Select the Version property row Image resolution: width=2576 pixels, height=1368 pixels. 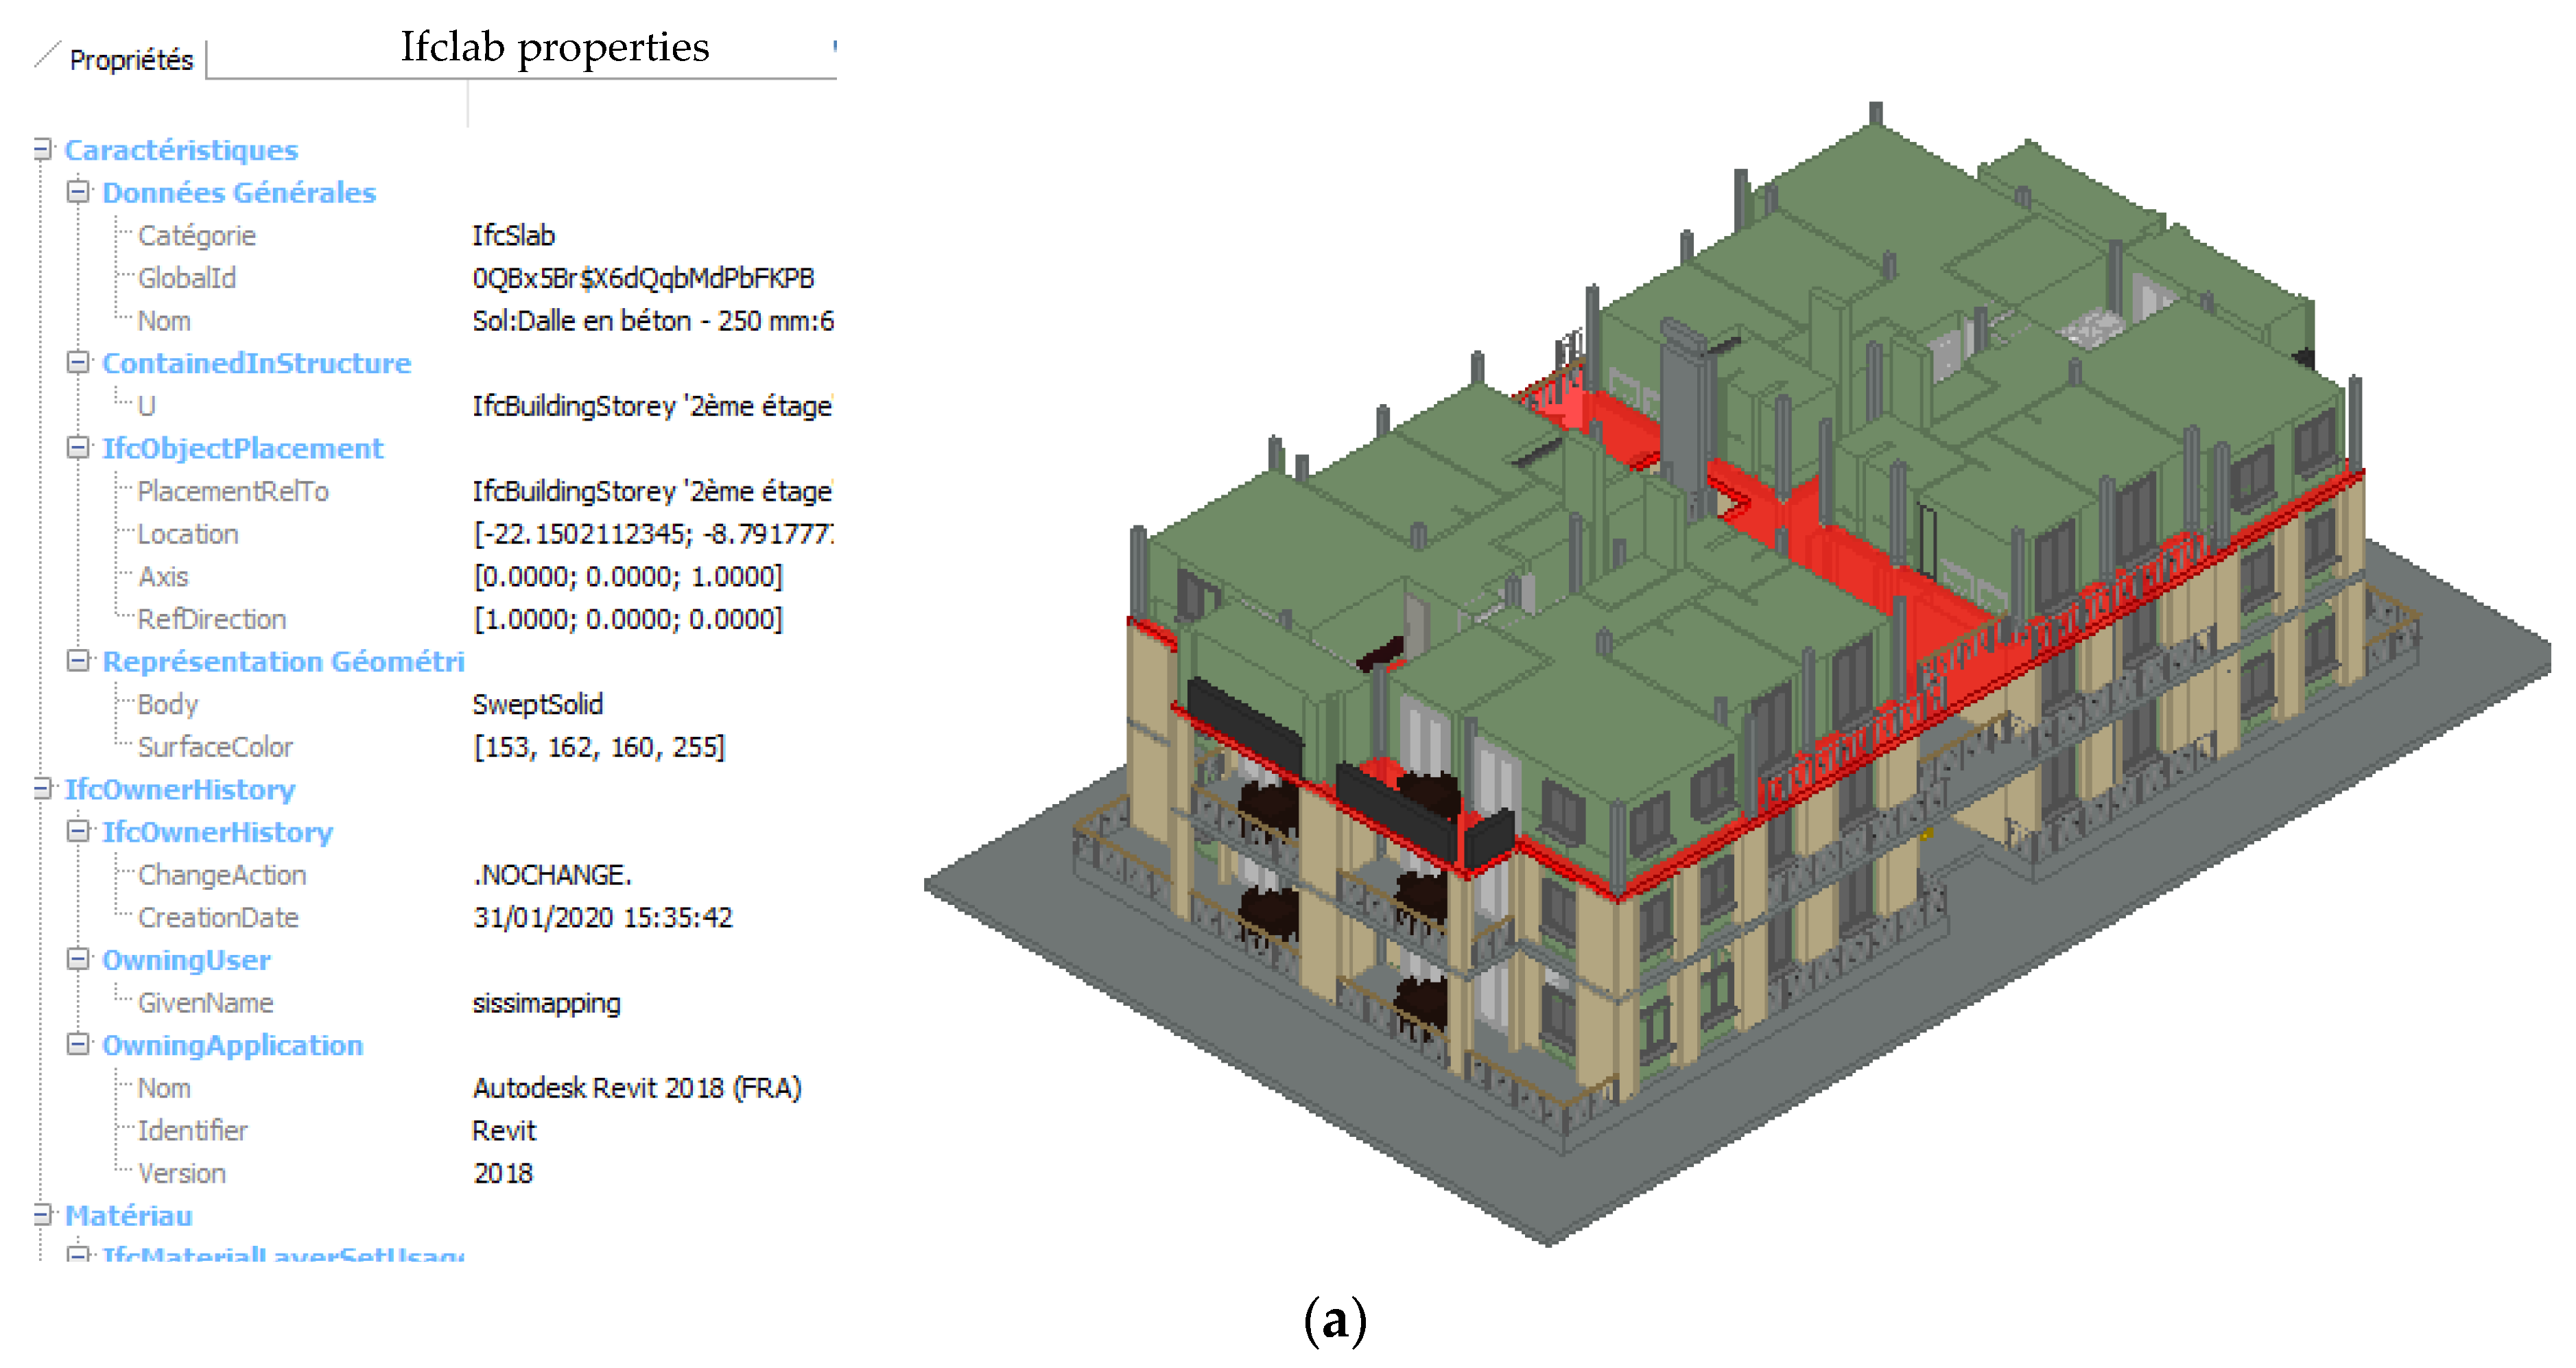pyautogui.click(x=182, y=1173)
